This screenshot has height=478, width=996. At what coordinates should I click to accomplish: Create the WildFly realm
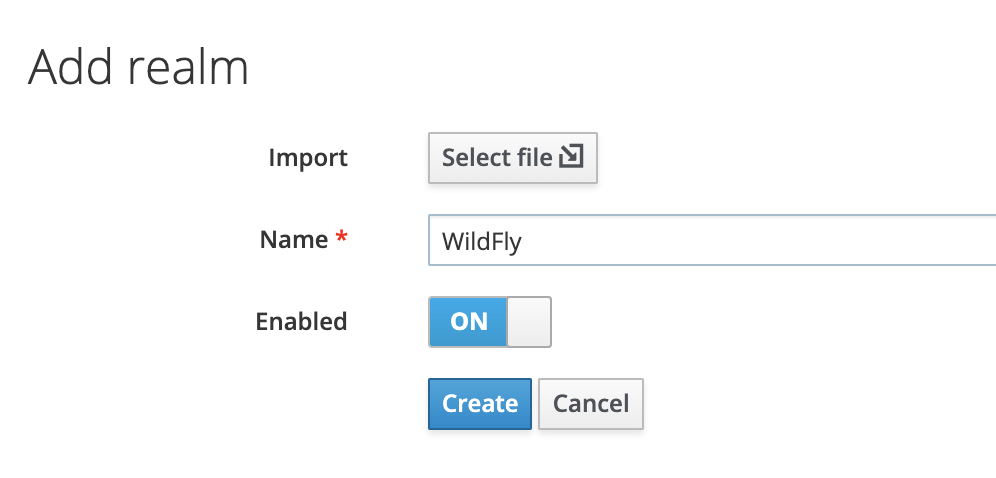480,404
